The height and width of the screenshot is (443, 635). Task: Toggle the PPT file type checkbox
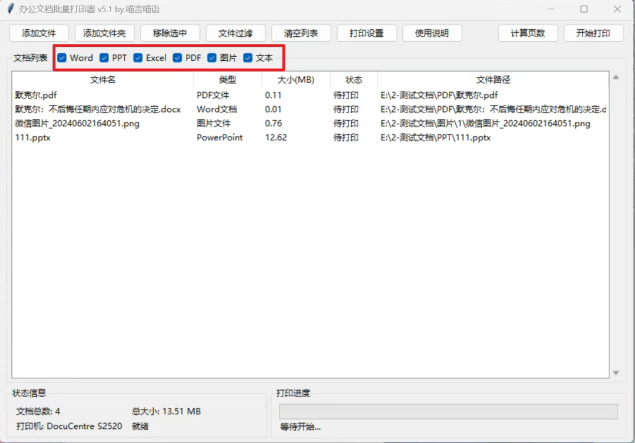pos(104,58)
